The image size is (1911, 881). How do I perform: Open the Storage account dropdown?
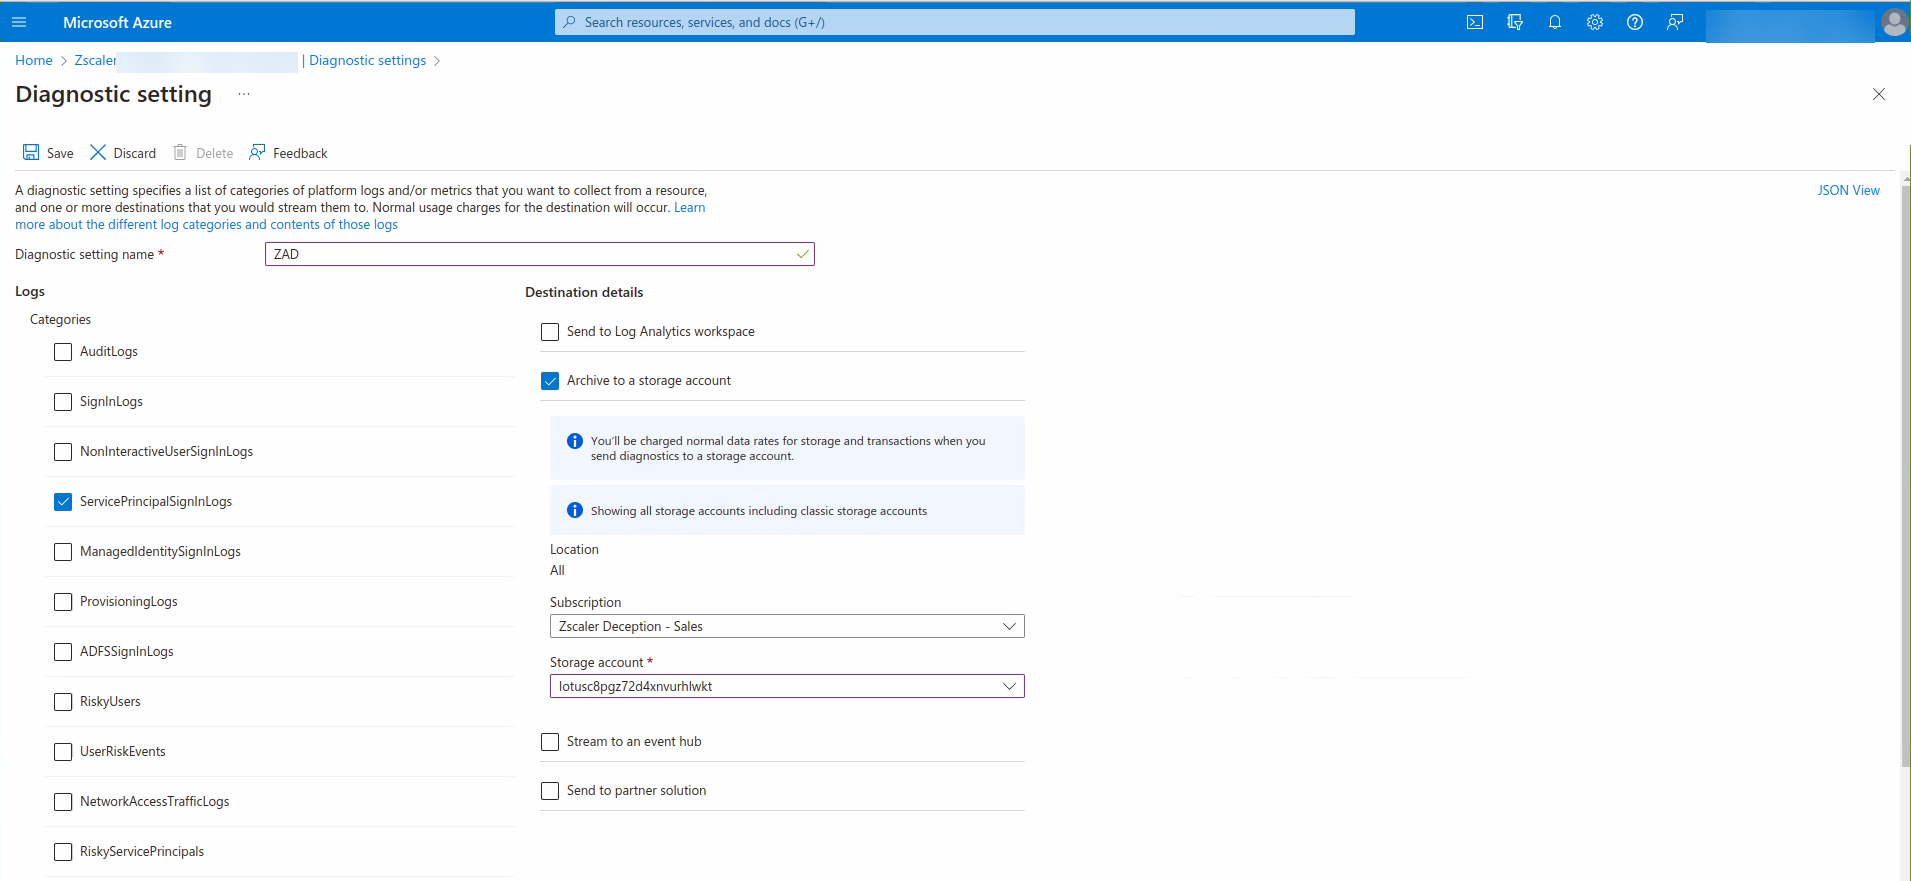787,686
